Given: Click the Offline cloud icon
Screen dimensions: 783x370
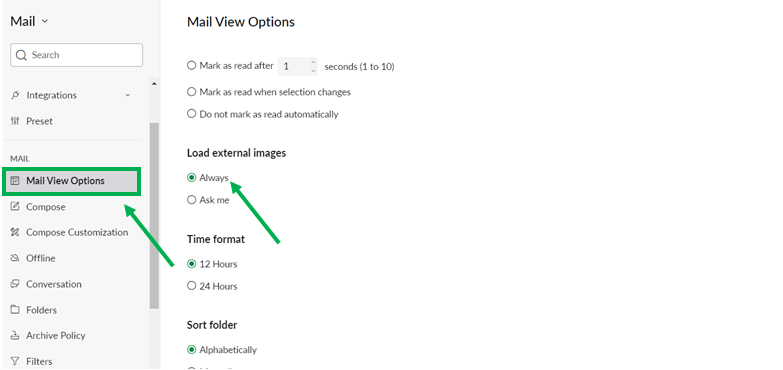Looking at the screenshot, I should click(x=15, y=258).
